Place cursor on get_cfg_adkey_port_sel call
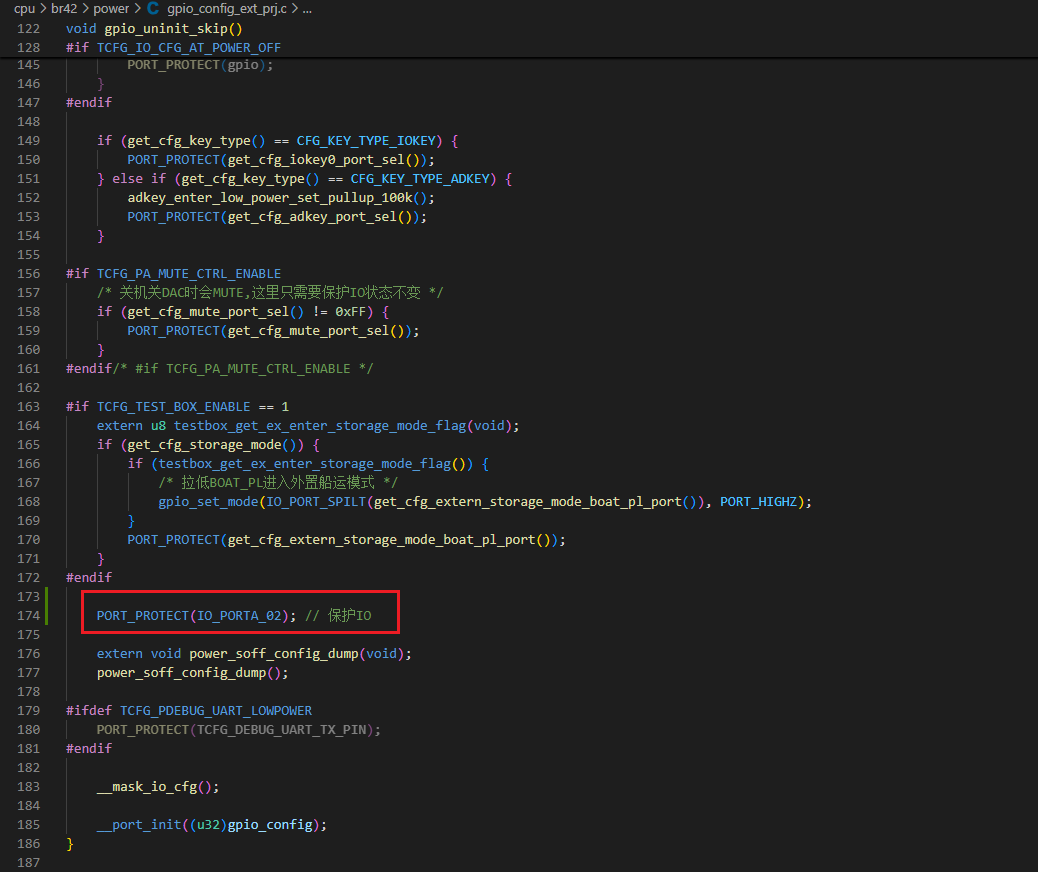This screenshot has width=1038, height=872. 312,217
